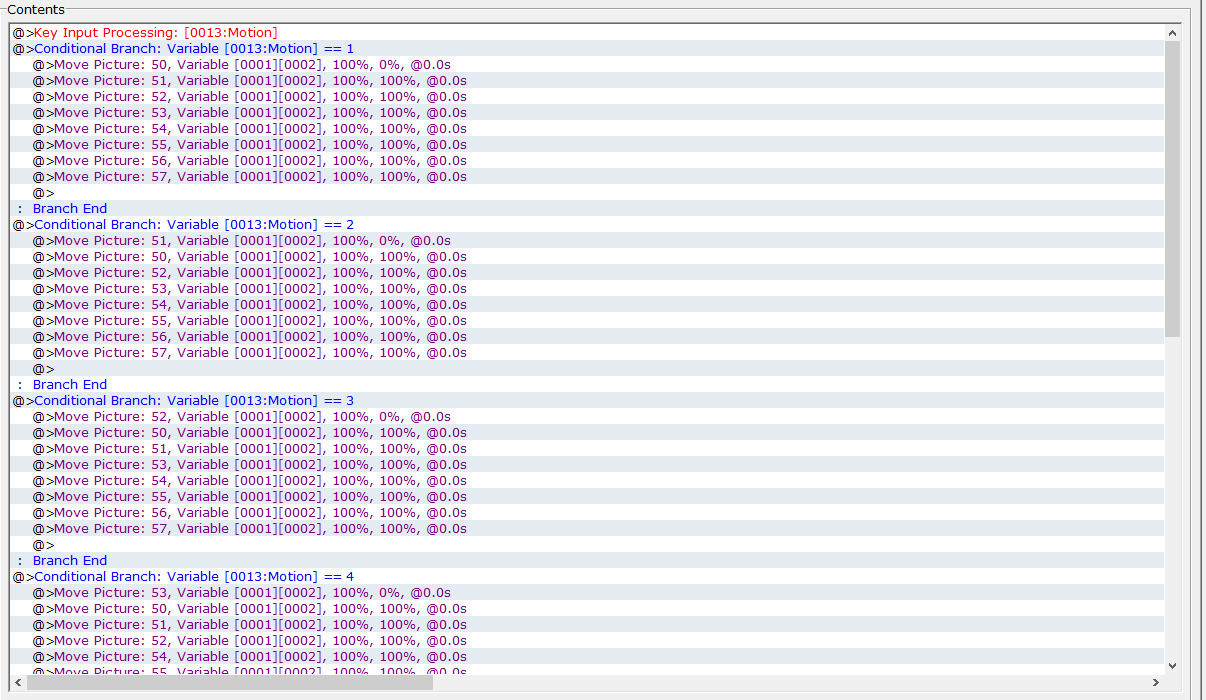The width and height of the screenshot is (1206, 700).
Task: Click the horizontal scrollbar left arrow
Action: coord(19,683)
